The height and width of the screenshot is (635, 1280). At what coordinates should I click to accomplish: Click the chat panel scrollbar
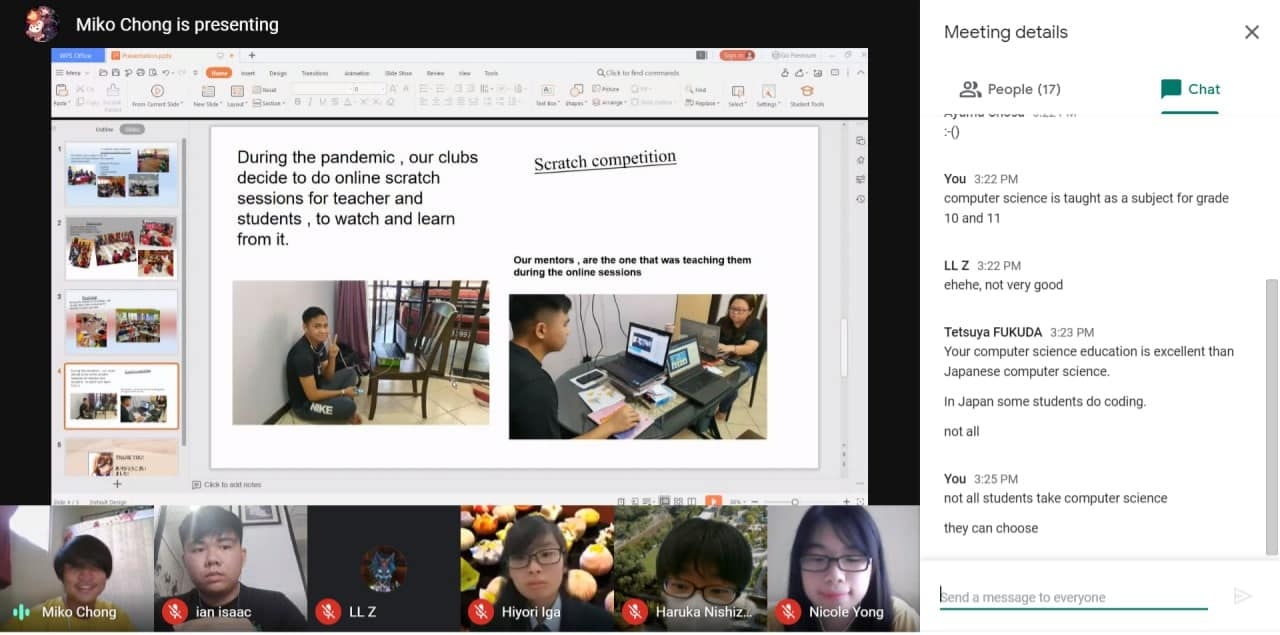click(1271, 417)
